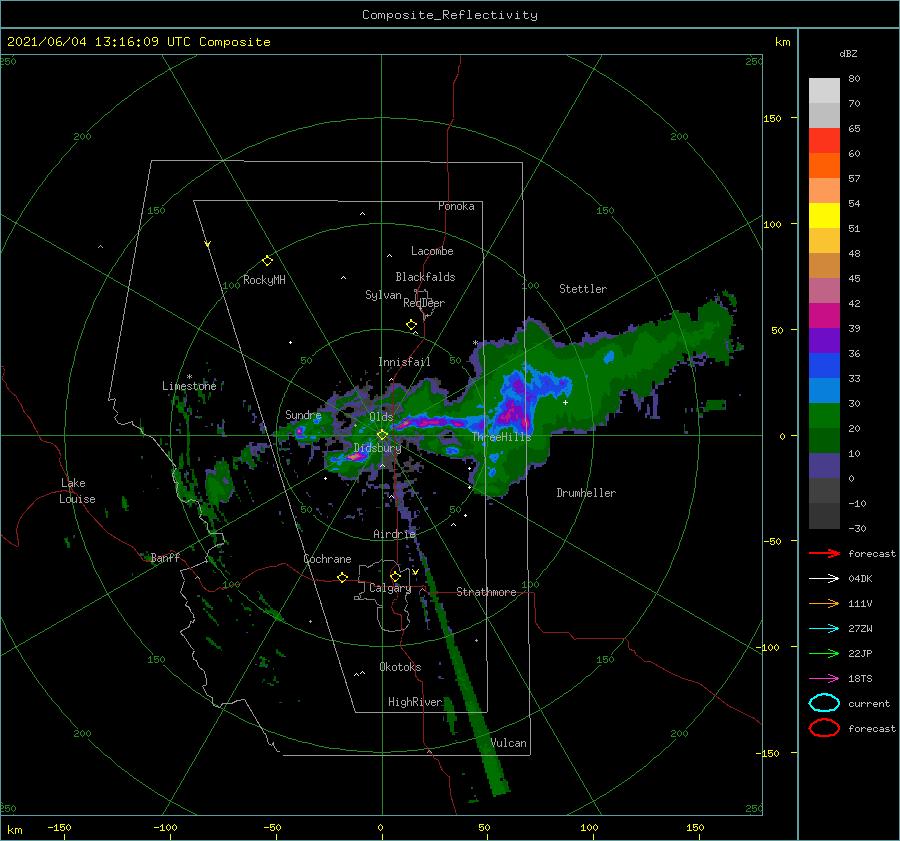This screenshot has height=841, width=900.
Task: Click the Stettler city label
Action: point(583,289)
